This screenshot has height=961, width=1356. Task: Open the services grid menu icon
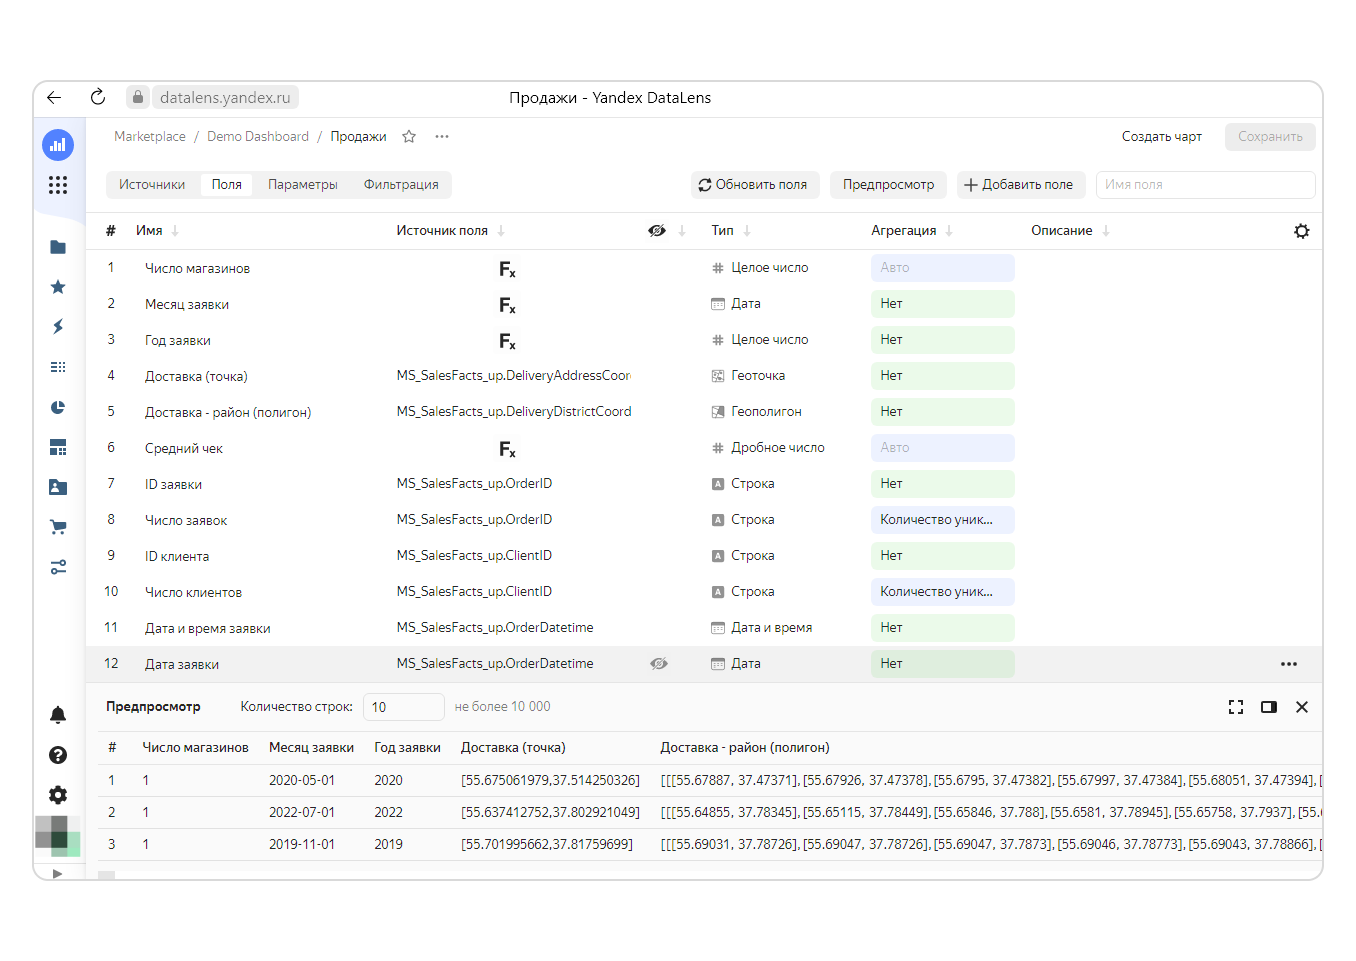(x=58, y=185)
